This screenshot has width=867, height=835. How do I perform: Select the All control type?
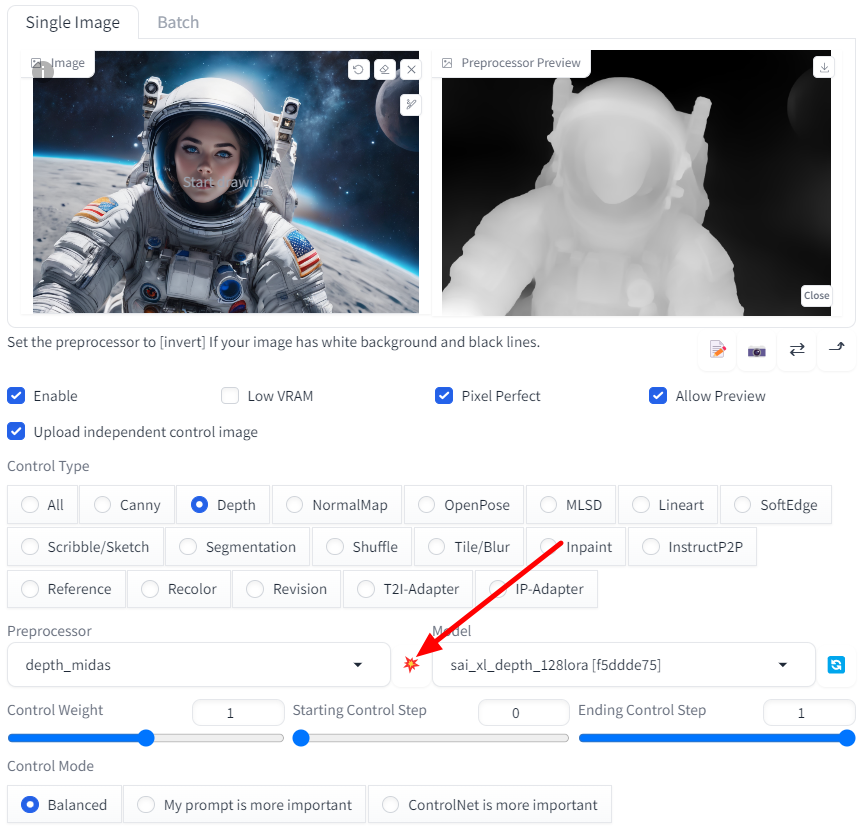point(43,504)
